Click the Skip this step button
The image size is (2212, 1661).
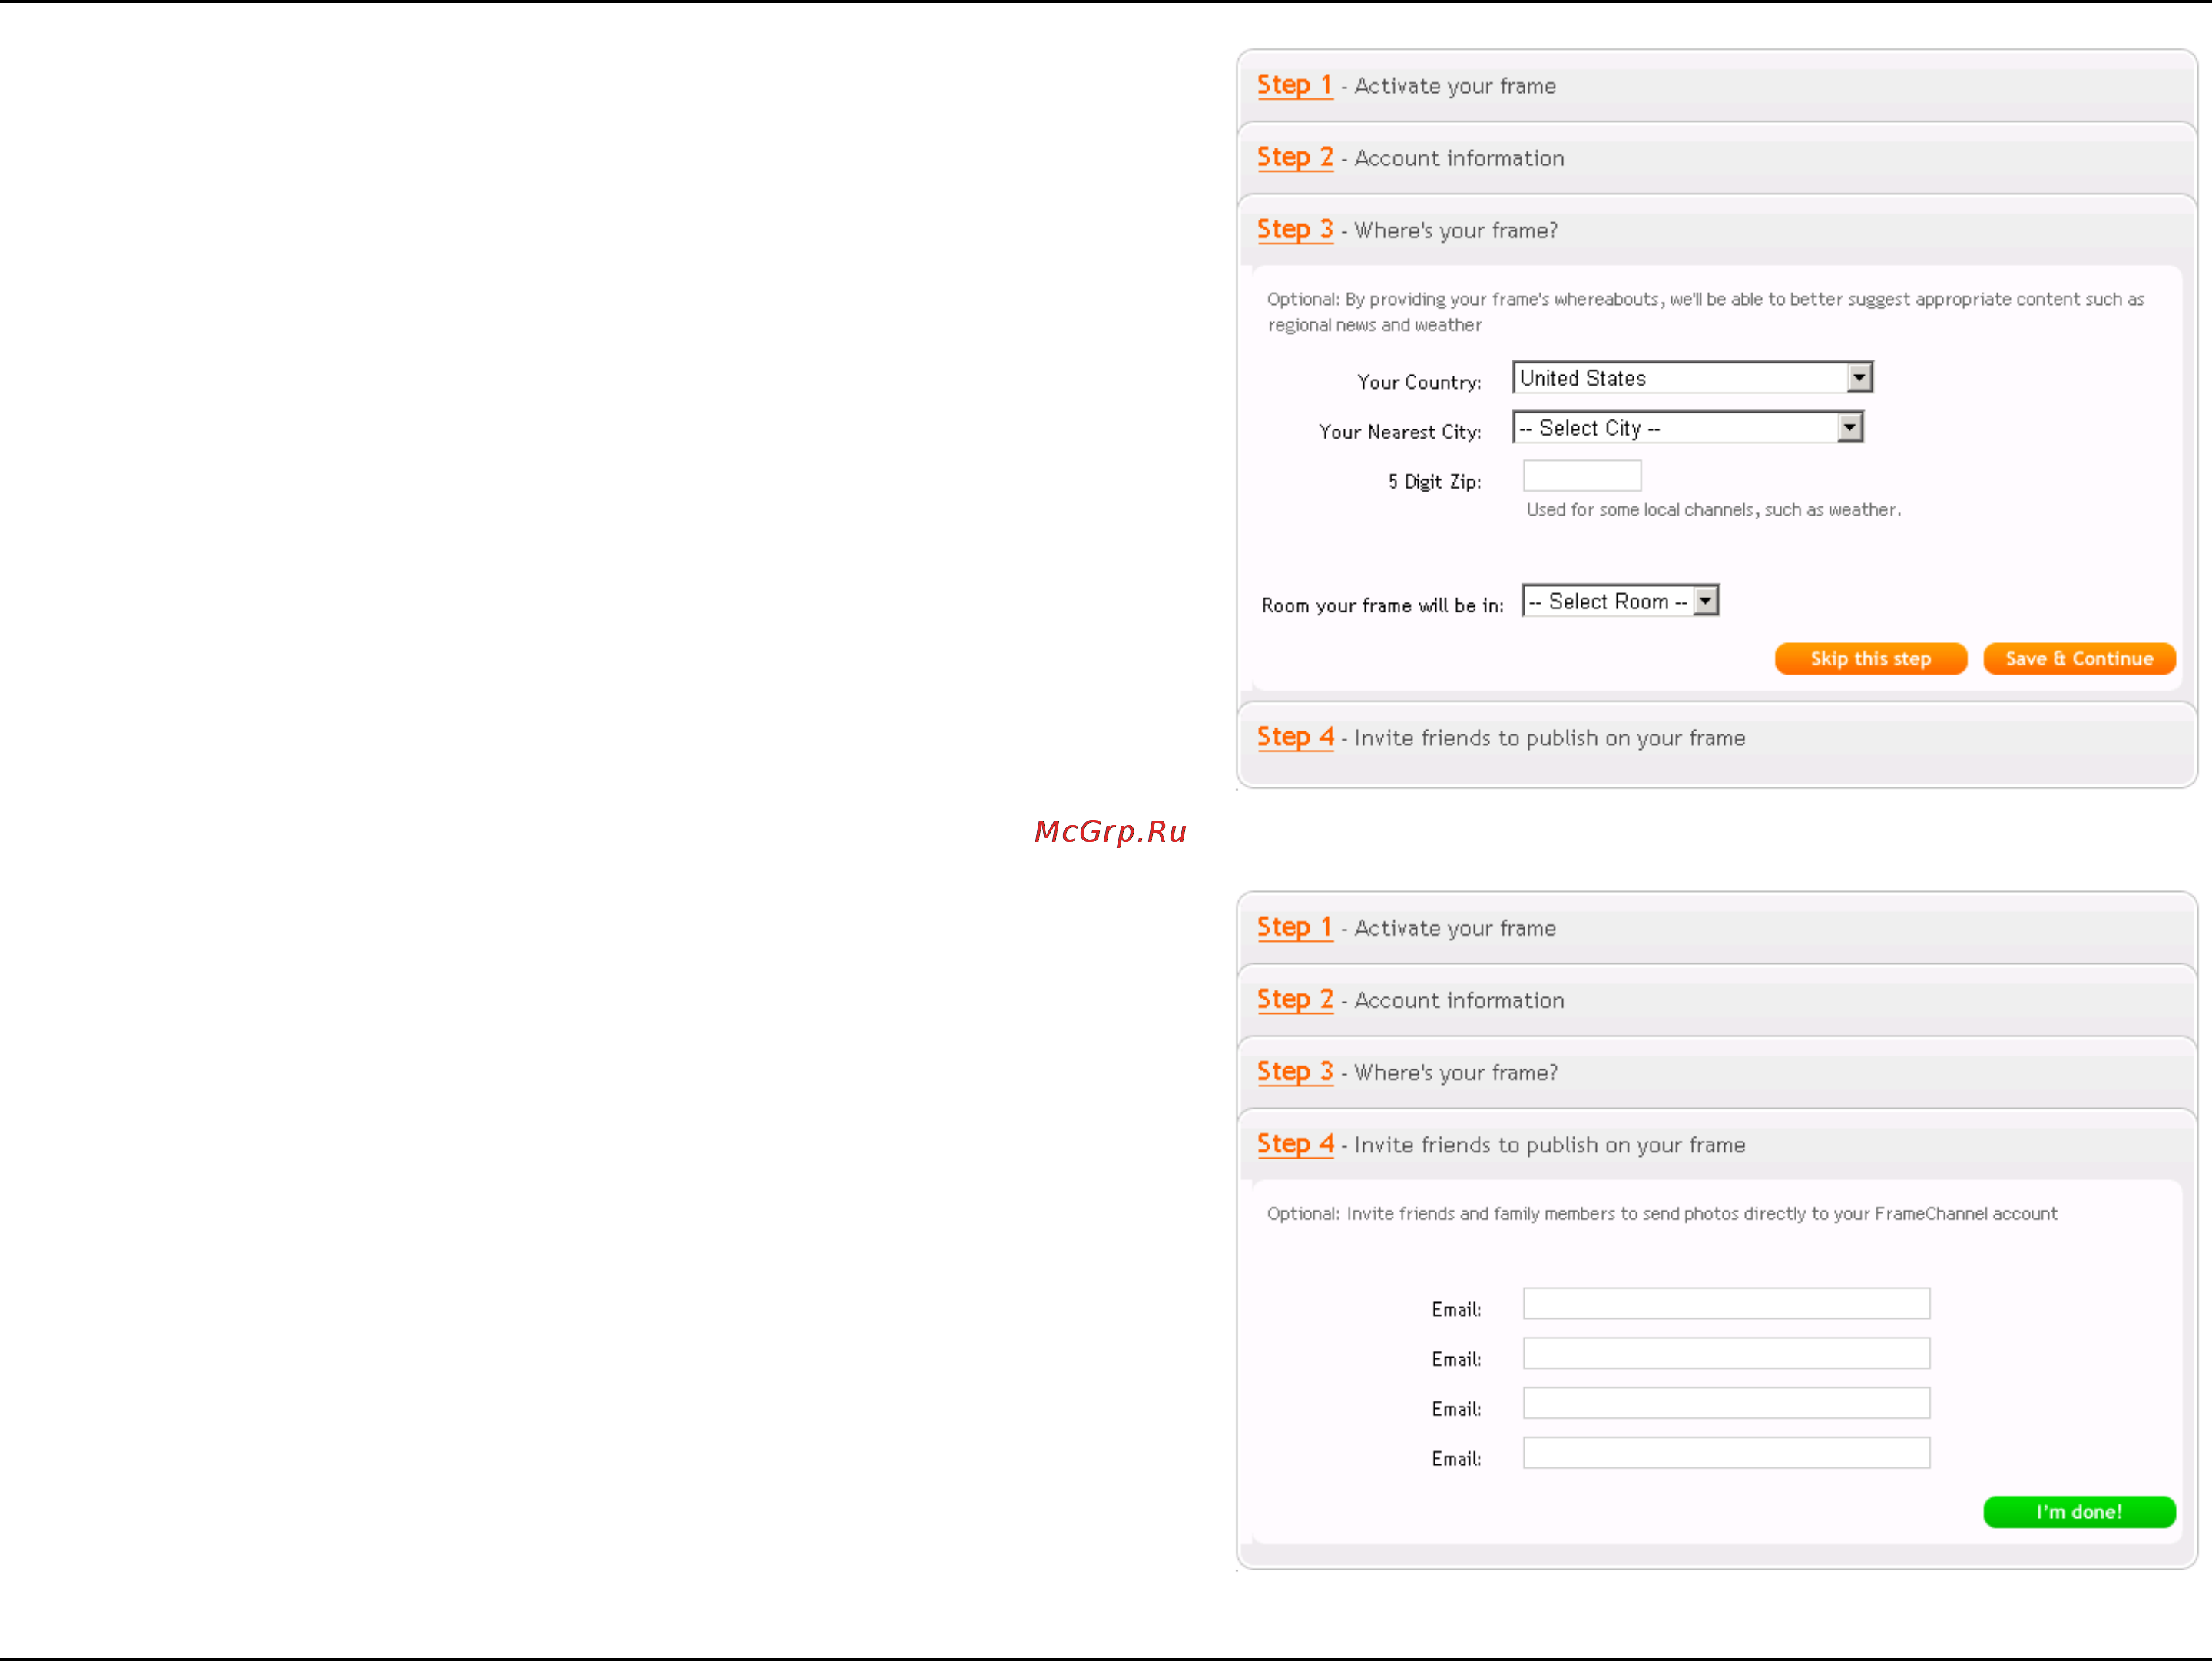[x=1870, y=659]
